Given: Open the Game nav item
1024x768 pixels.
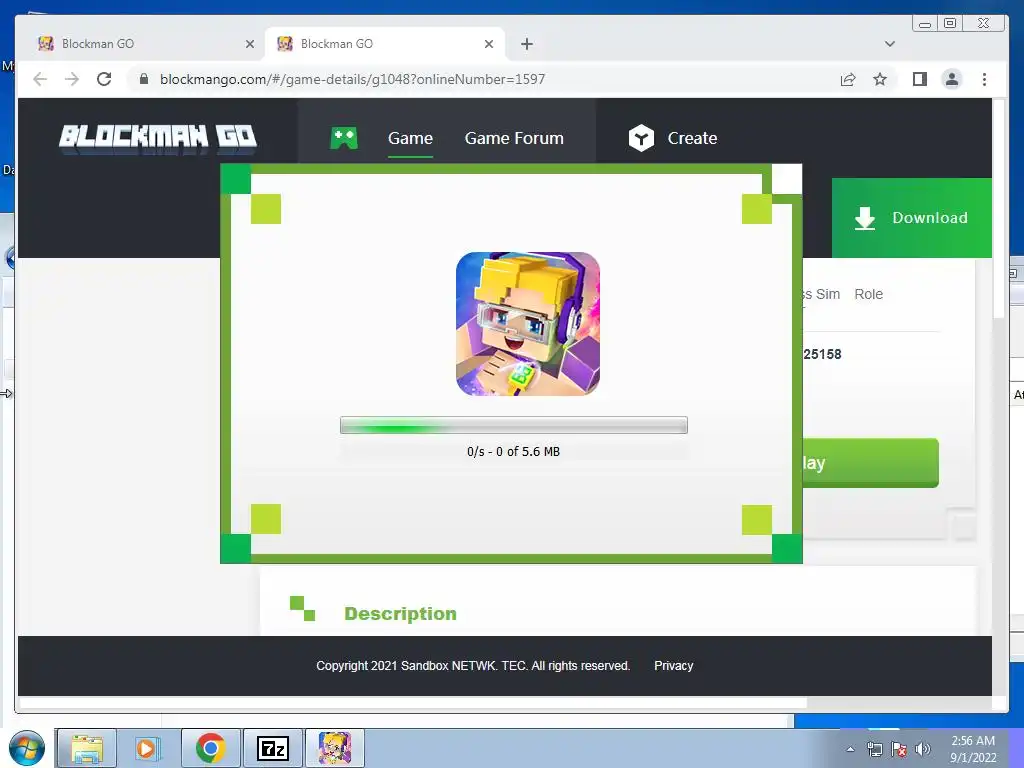Looking at the screenshot, I should click(x=410, y=138).
